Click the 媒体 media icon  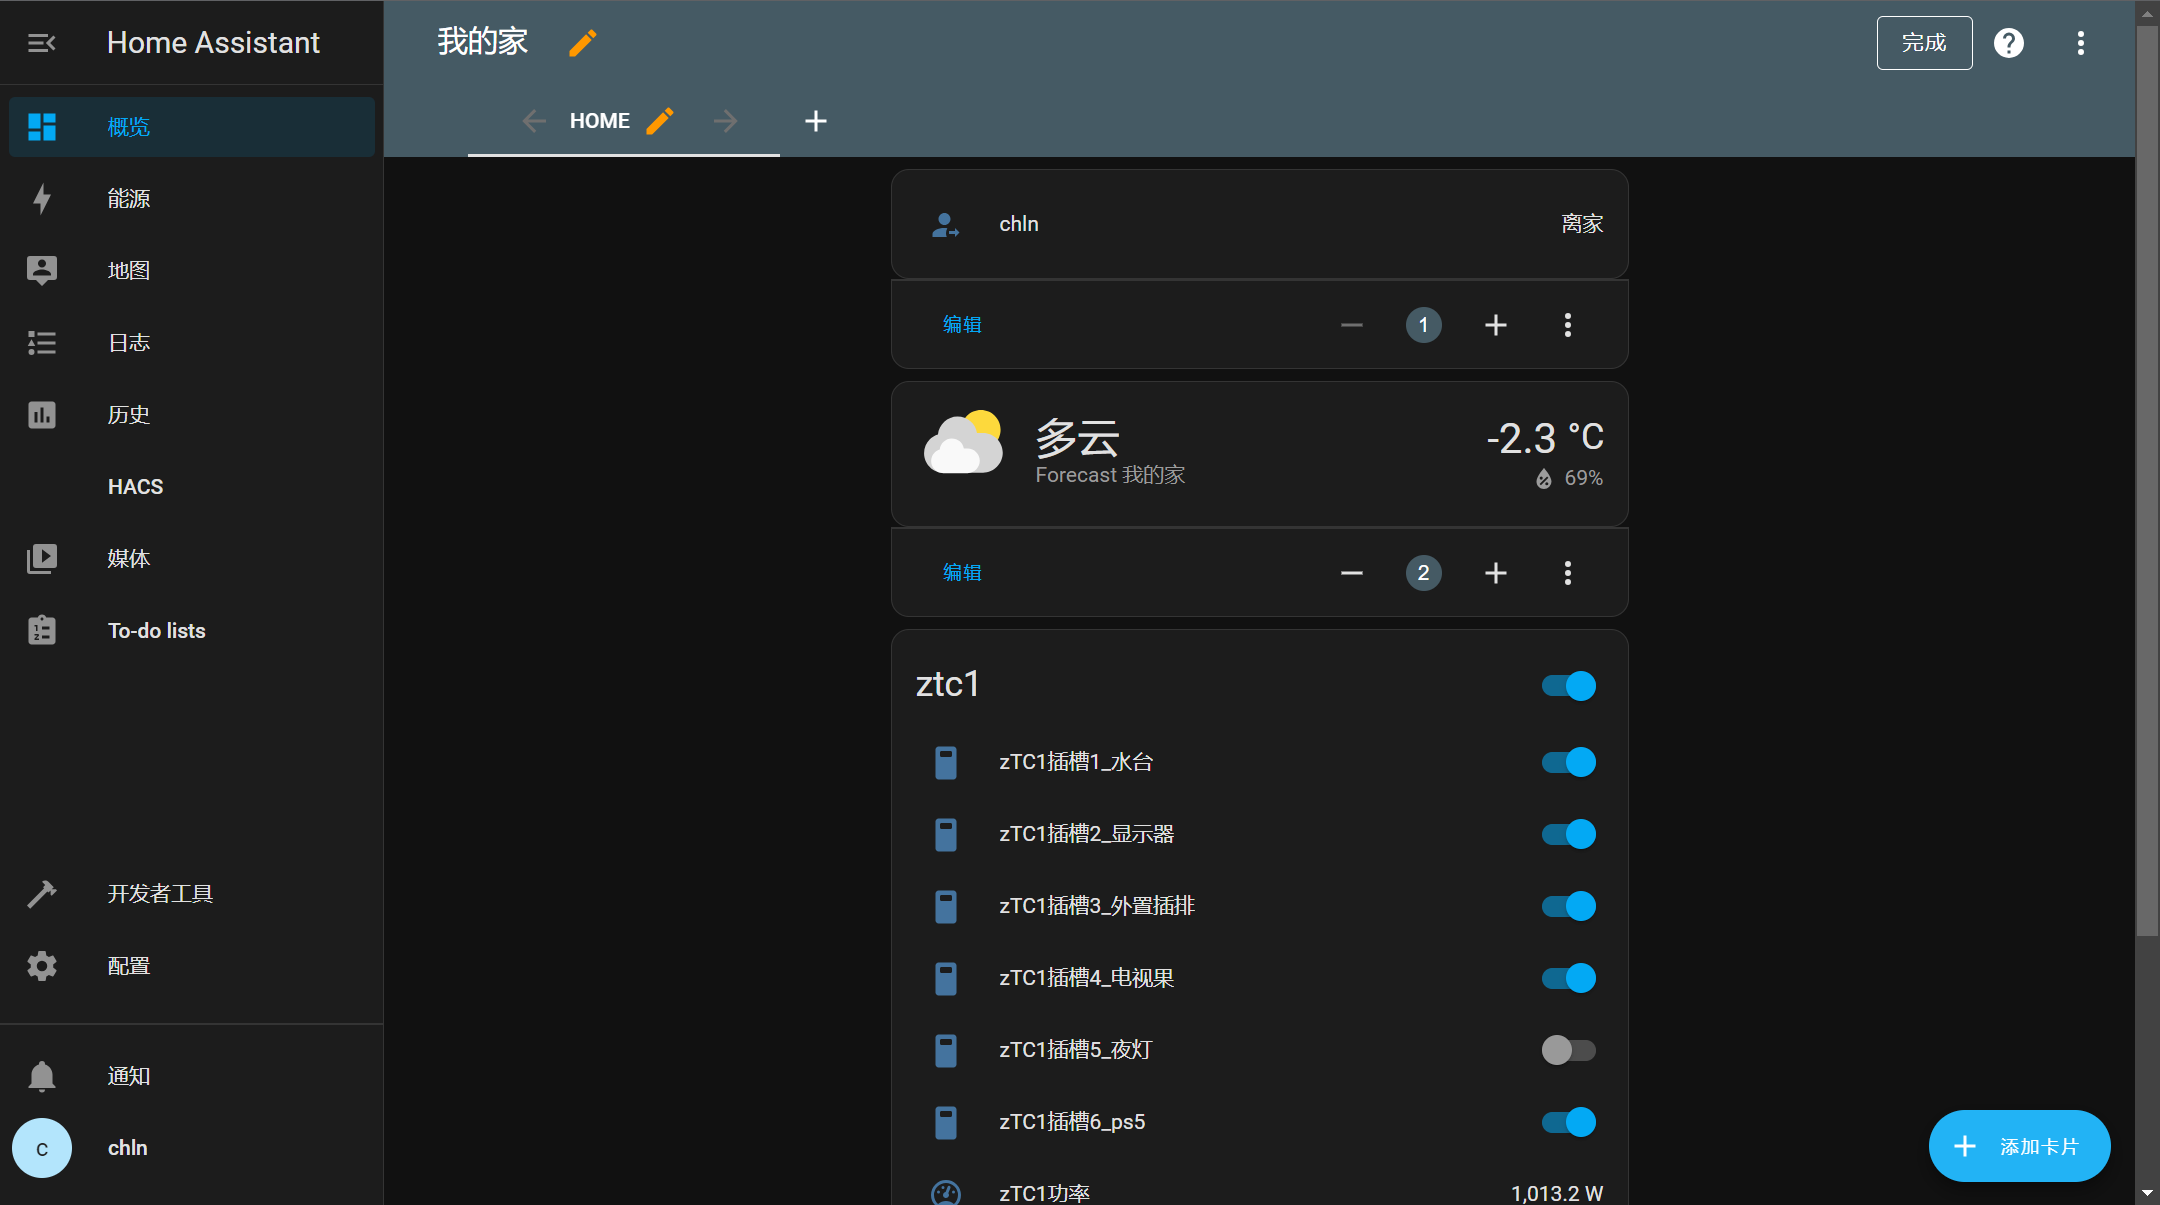coord(42,559)
